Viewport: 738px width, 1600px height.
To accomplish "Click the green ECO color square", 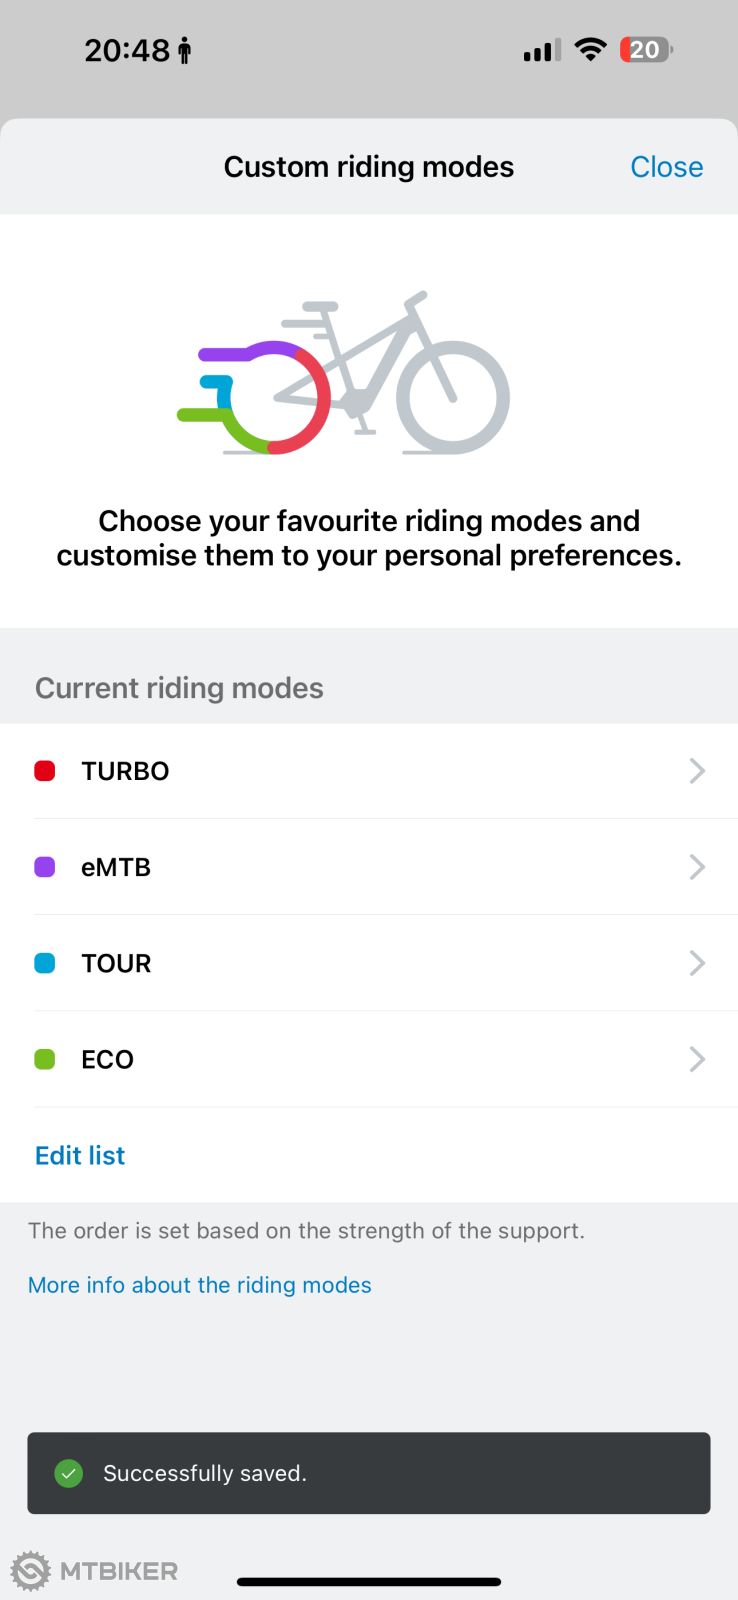I will point(45,1059).
